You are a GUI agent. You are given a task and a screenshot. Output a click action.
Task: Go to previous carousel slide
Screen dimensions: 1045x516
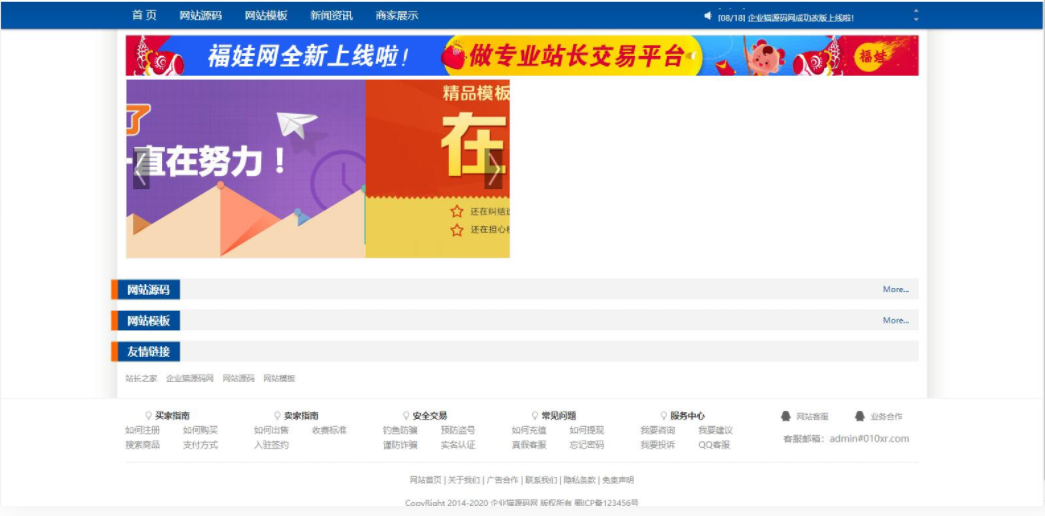point(141,170)
